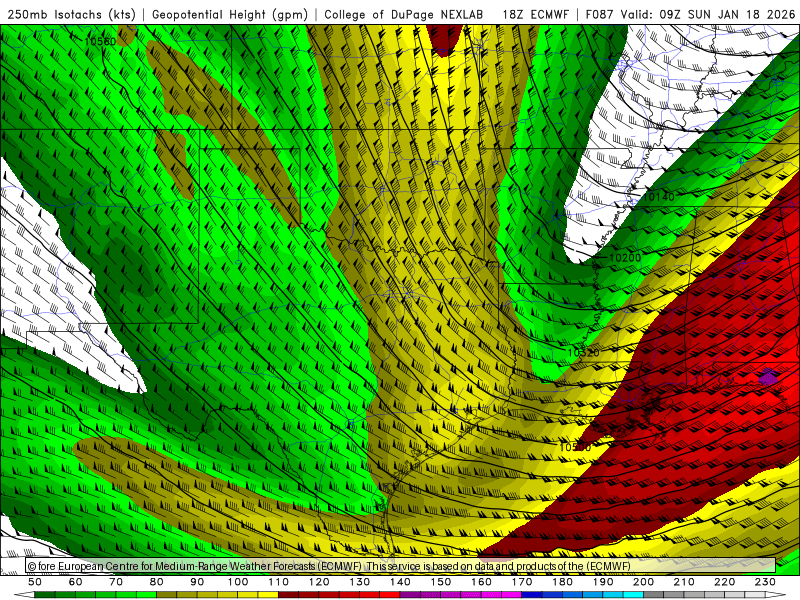Click the 60 value on the color scale
This screenshot has height=600, width=800.
click(x=76, y=582)
